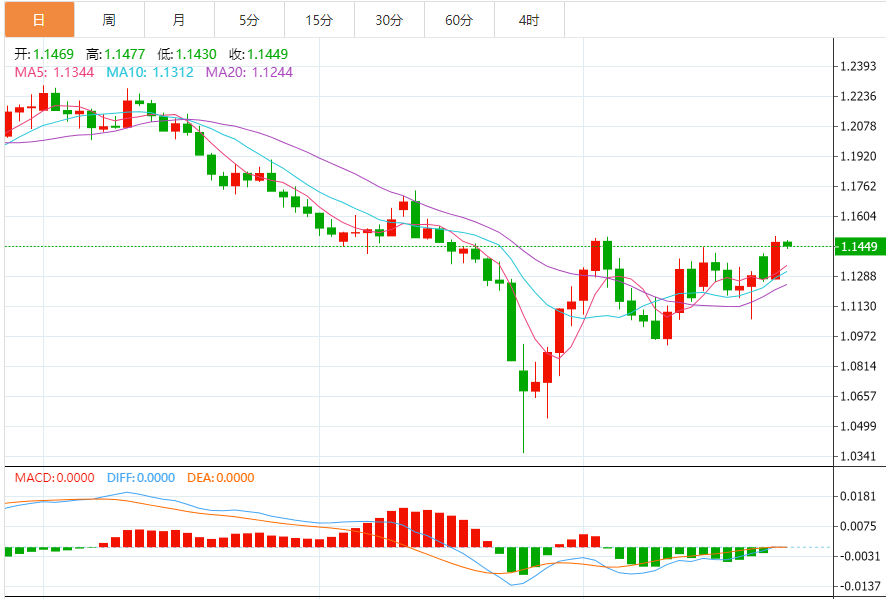This screenshot has height=599, width=886.
Task: Click the 1.0814 price axis label
Action: 858,367
